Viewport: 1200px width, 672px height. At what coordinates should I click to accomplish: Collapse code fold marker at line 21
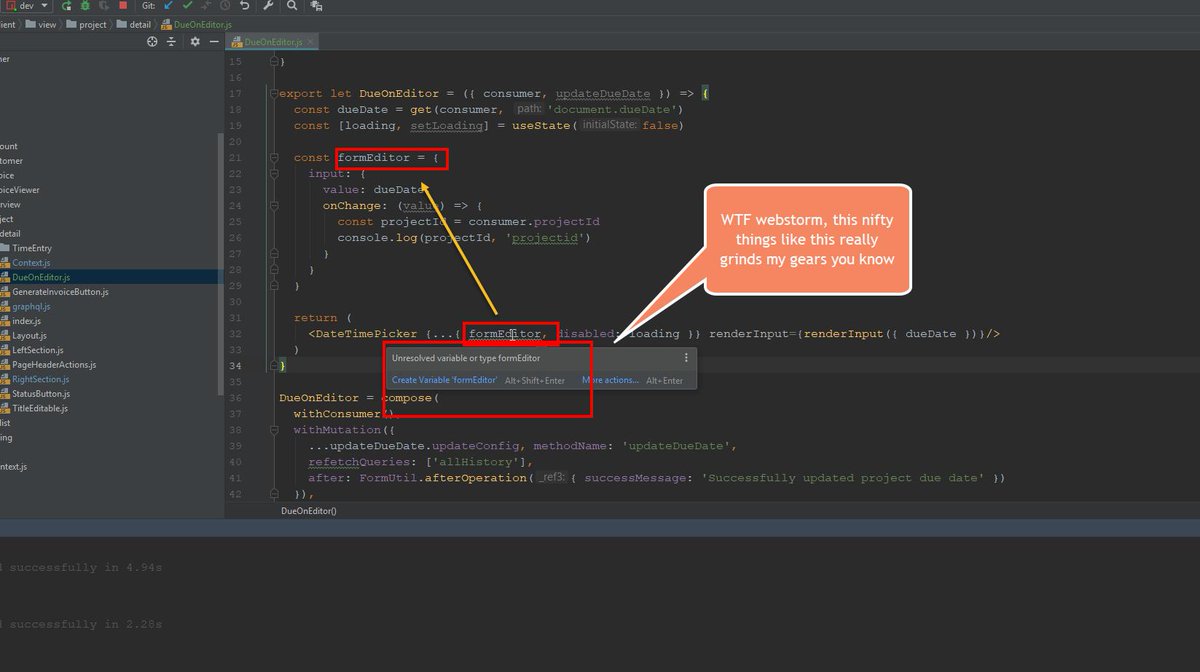273,158
